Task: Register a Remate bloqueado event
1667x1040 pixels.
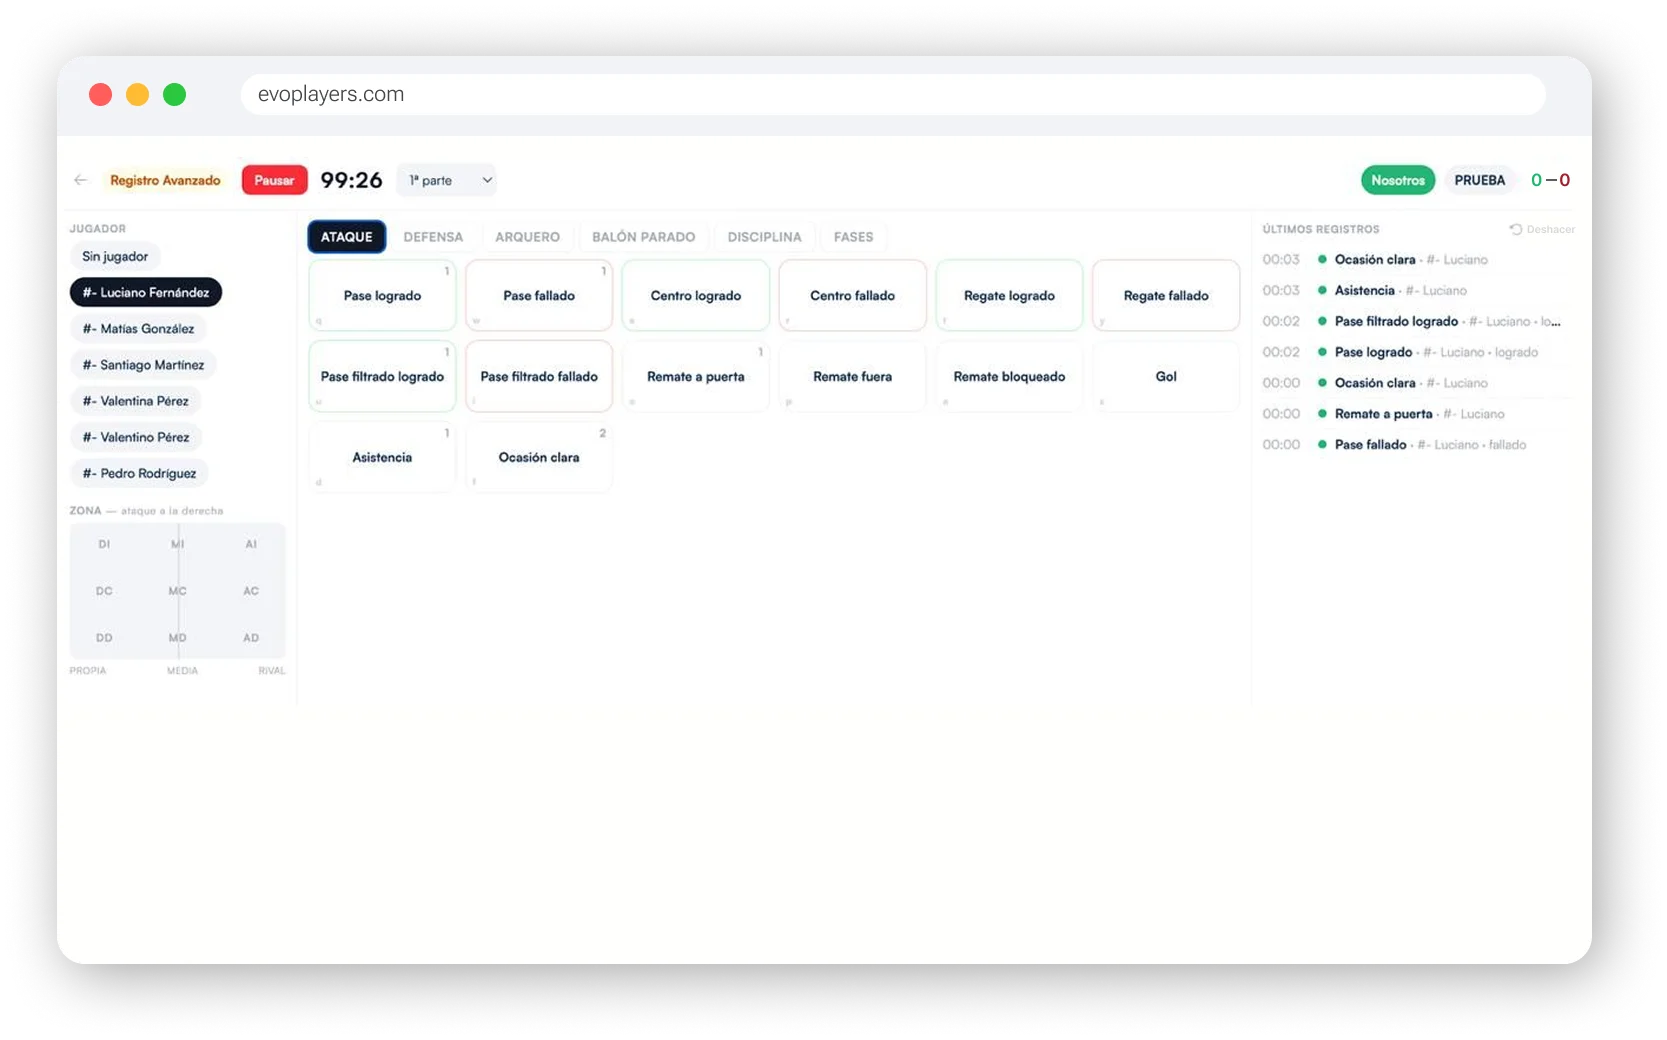Action: [x=1009, y=376]
